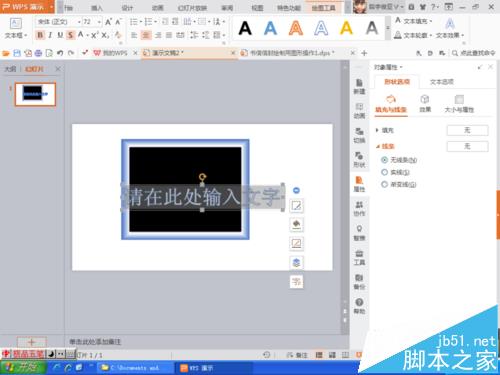Open the 形状 sidebar panel
The width and height of the screenshot is (500, 375).
[359, 160]
